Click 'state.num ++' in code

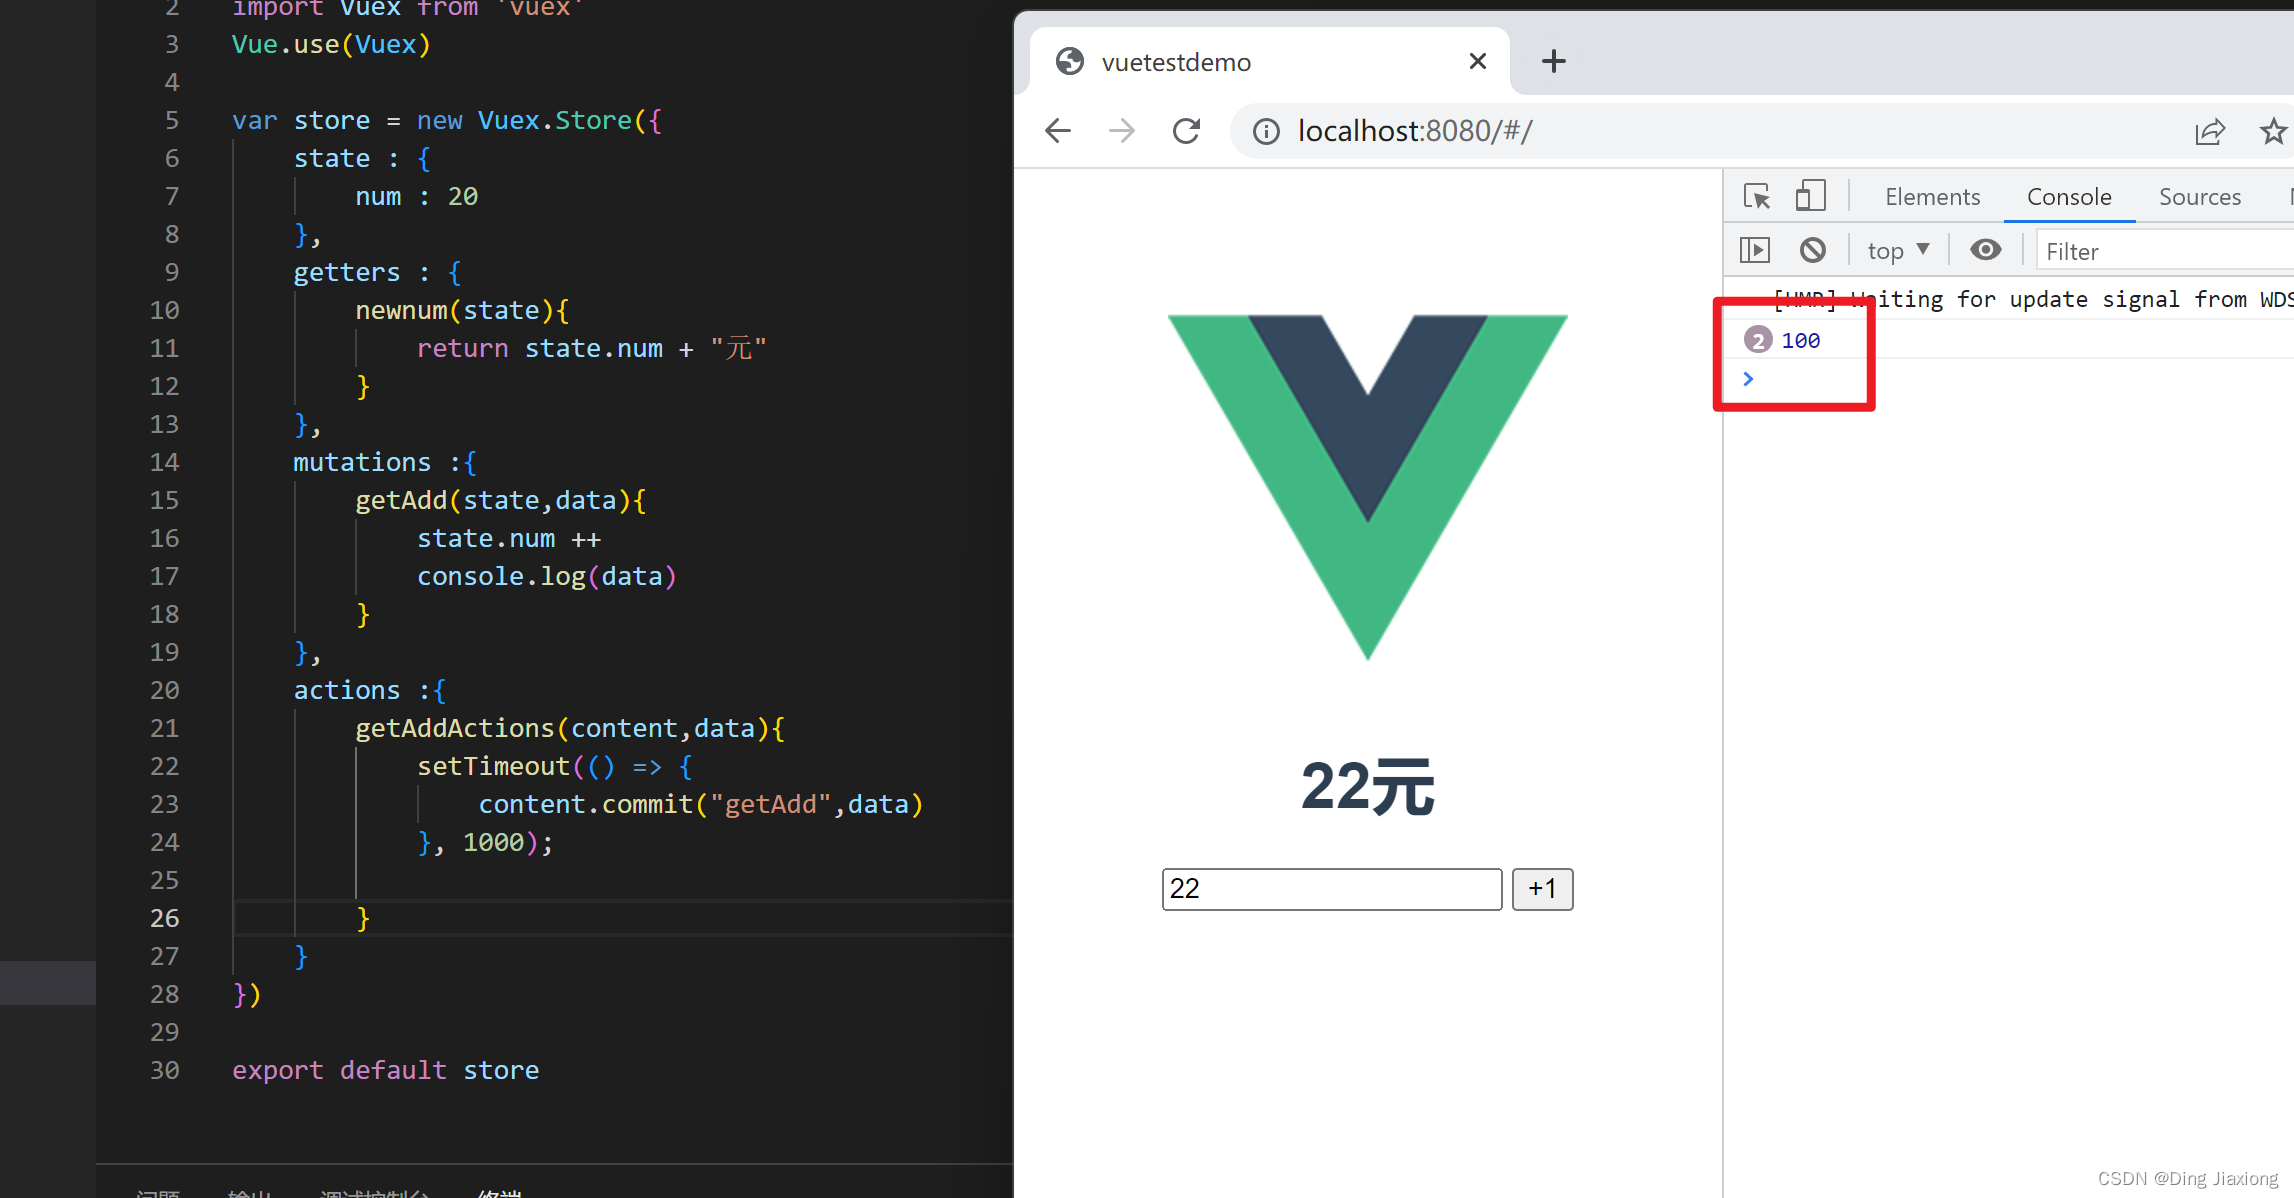[x=509, y=538]
